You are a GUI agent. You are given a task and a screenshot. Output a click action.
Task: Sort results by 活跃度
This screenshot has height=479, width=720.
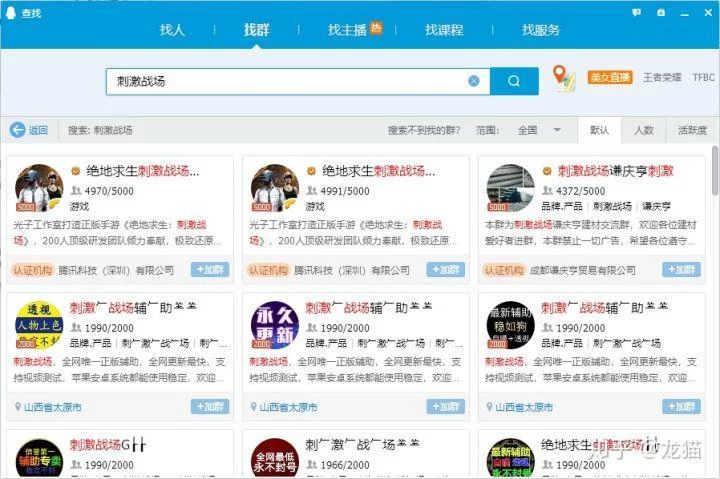[x=692, y=130]
